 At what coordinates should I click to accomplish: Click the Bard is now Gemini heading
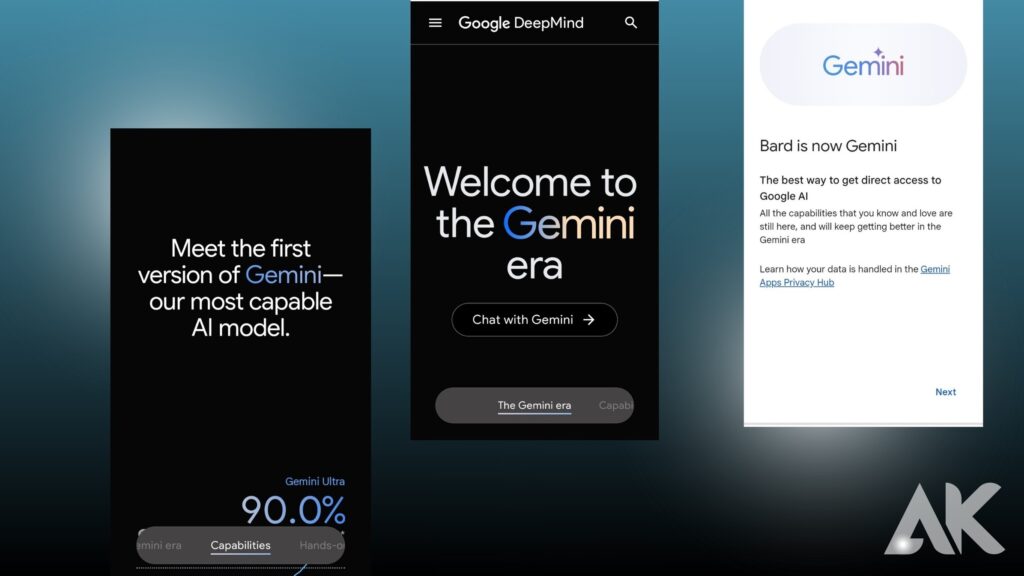click(828, 146)
